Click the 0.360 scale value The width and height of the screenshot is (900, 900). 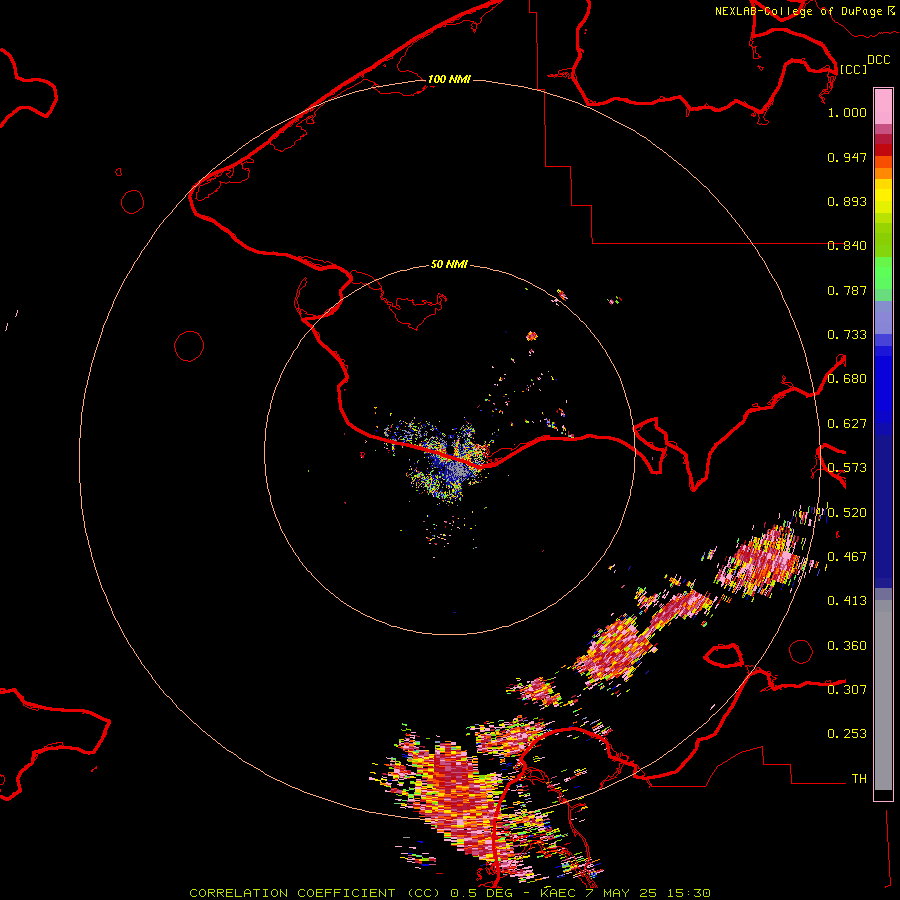847,646
